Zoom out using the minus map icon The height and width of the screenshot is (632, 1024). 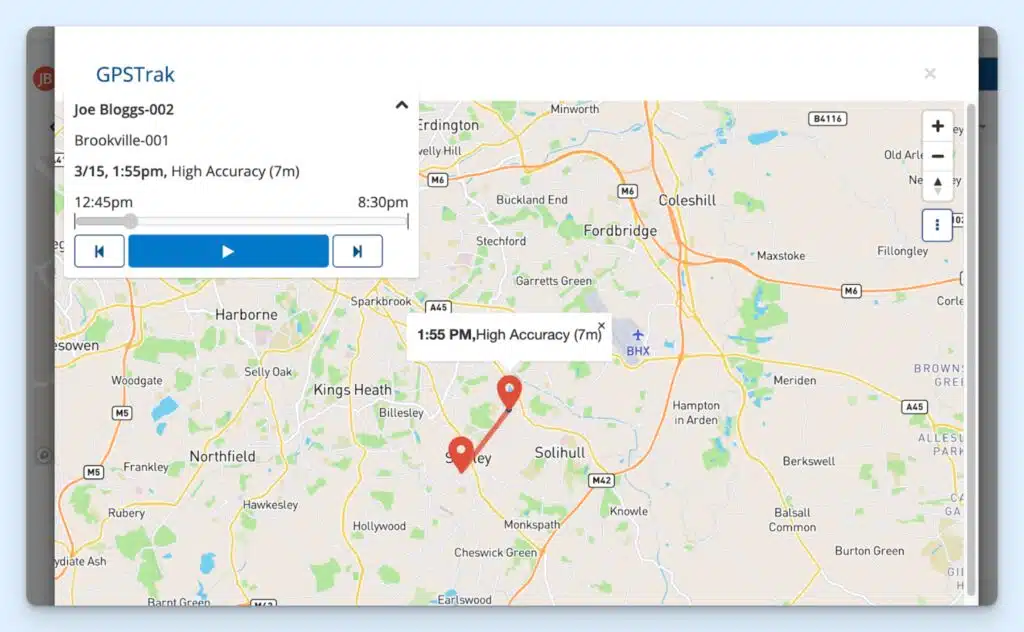937,156
